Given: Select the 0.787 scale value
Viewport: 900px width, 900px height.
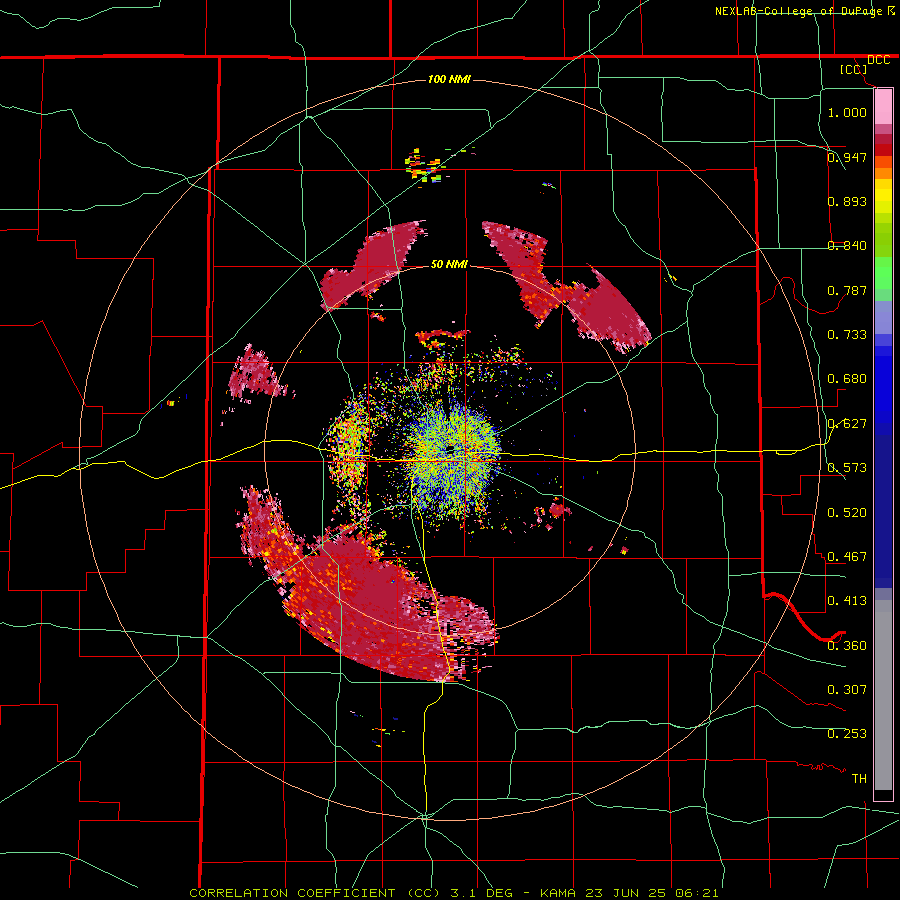Looking at the screenshot, I should point(847,290).
